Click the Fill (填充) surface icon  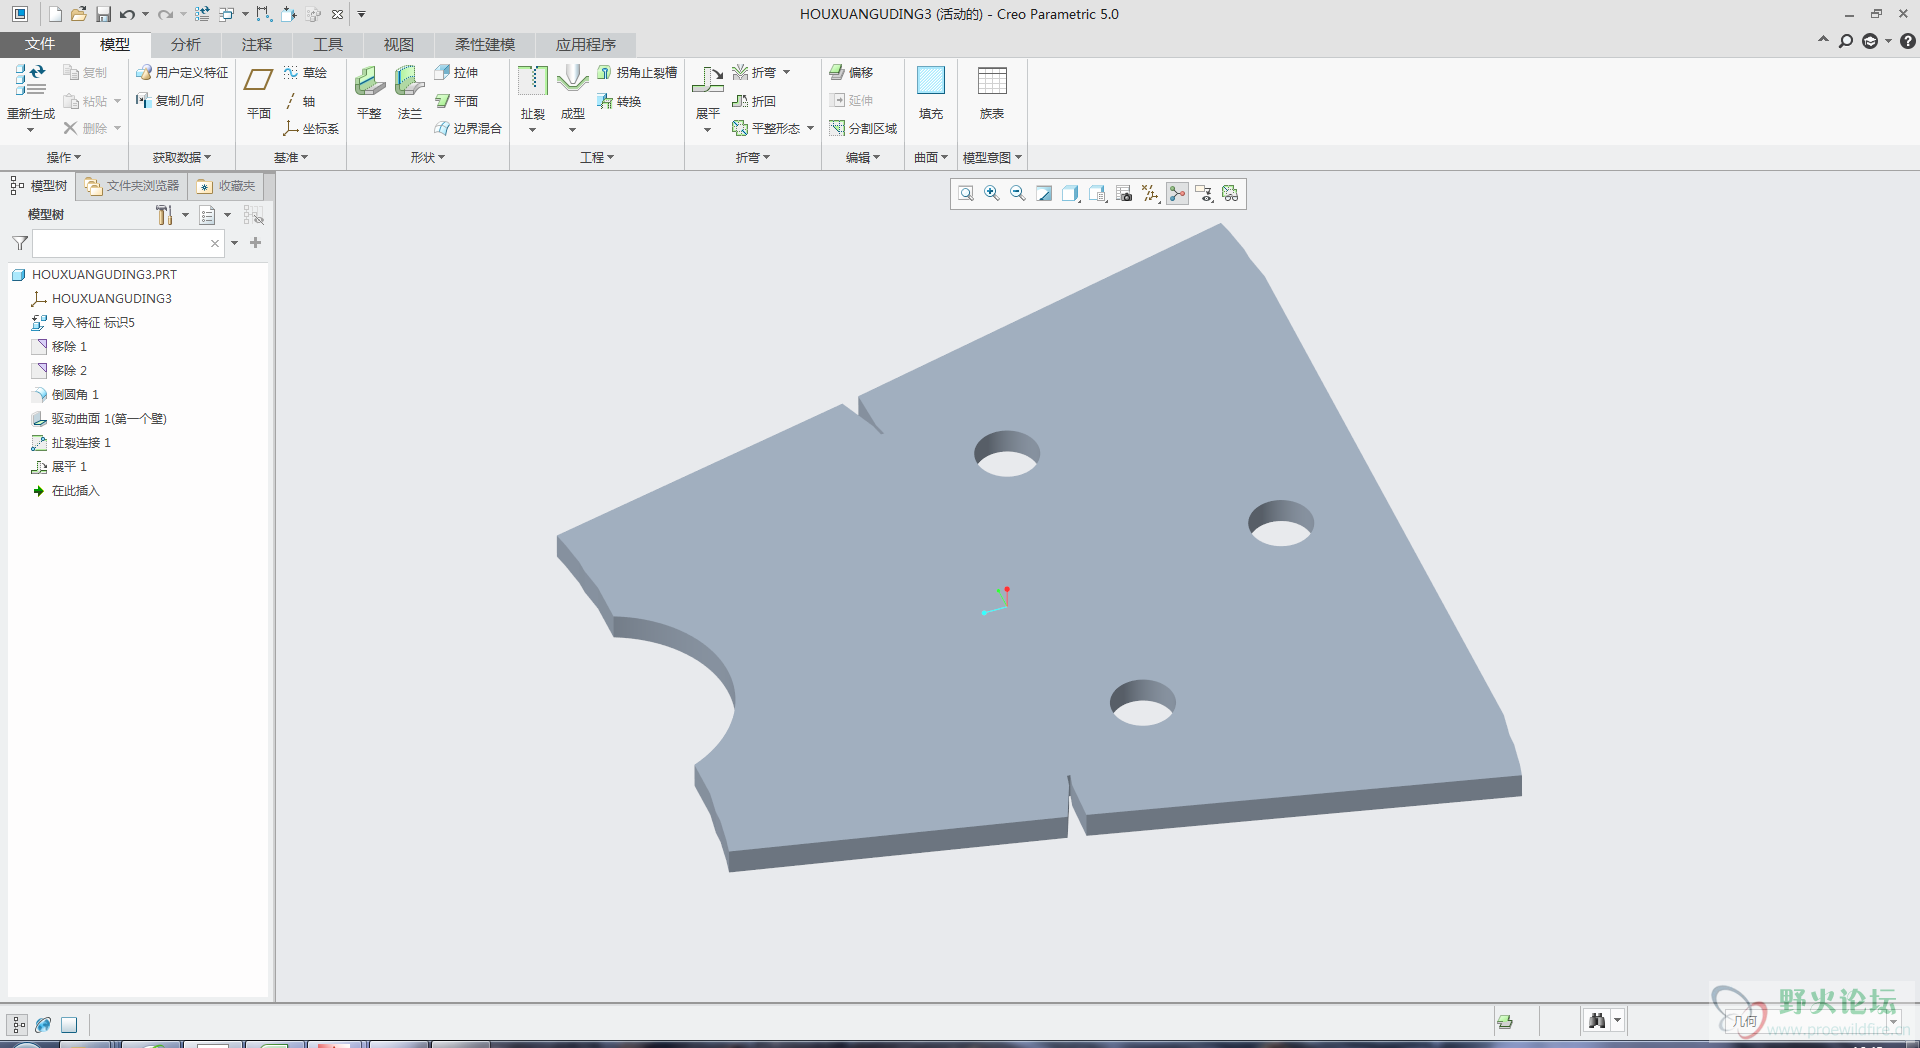pyautogui.click(x=931, y=81)
